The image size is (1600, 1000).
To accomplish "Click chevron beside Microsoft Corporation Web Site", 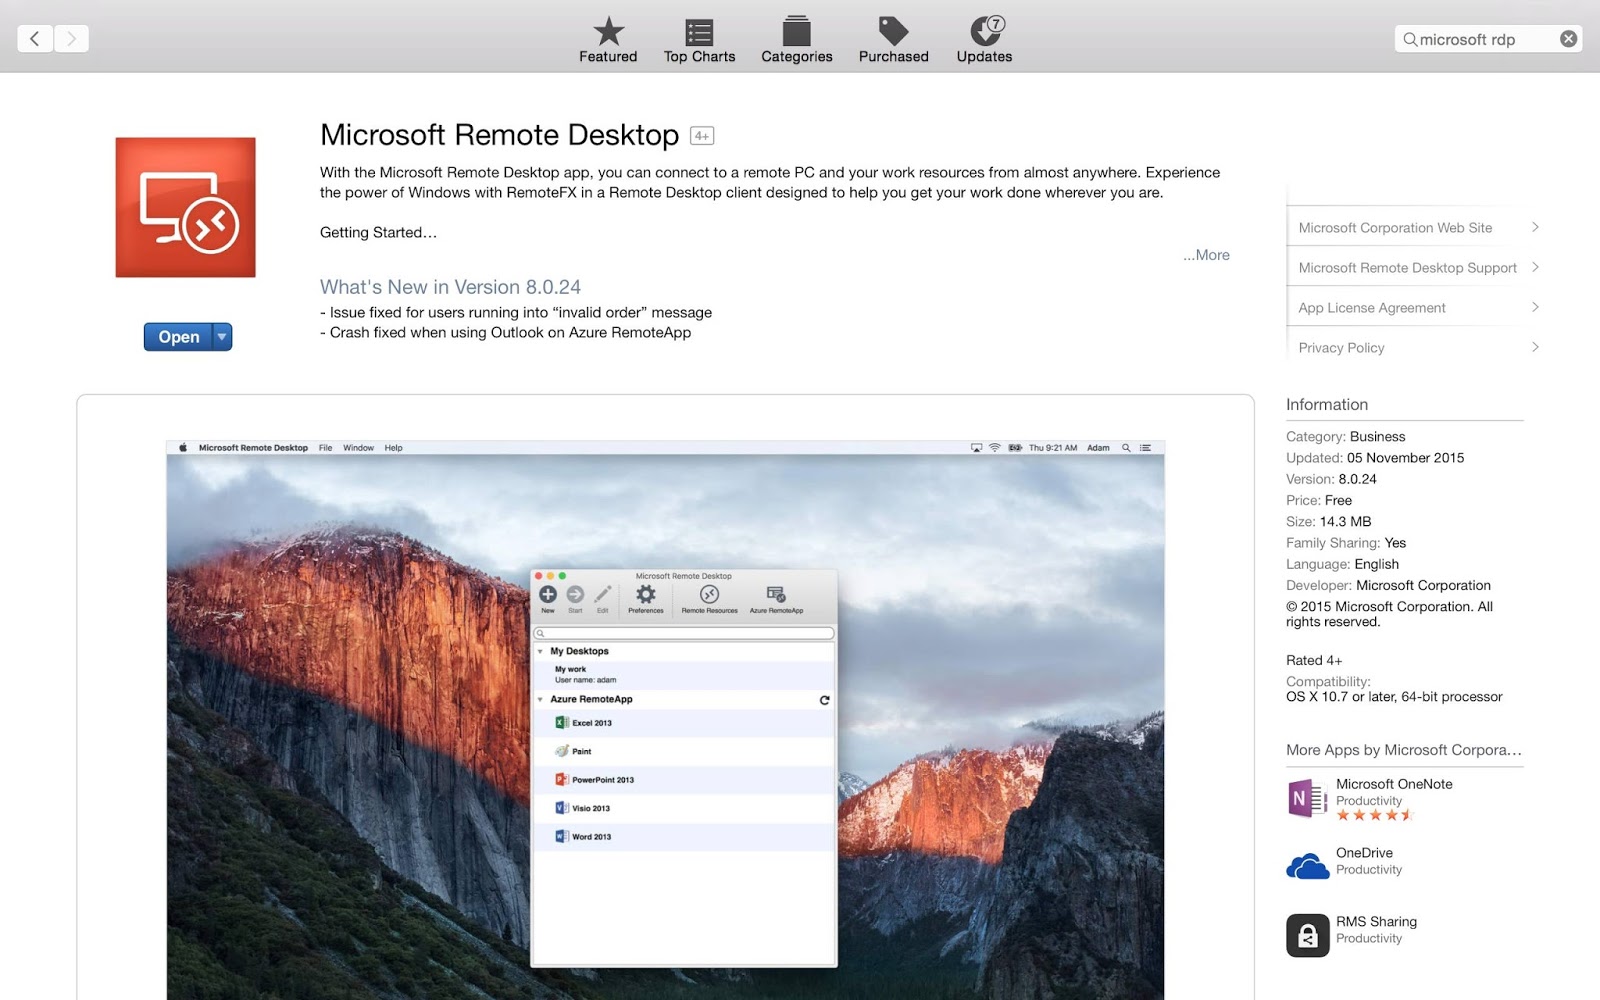I will pyautogui.click(x=1535, y=227).
